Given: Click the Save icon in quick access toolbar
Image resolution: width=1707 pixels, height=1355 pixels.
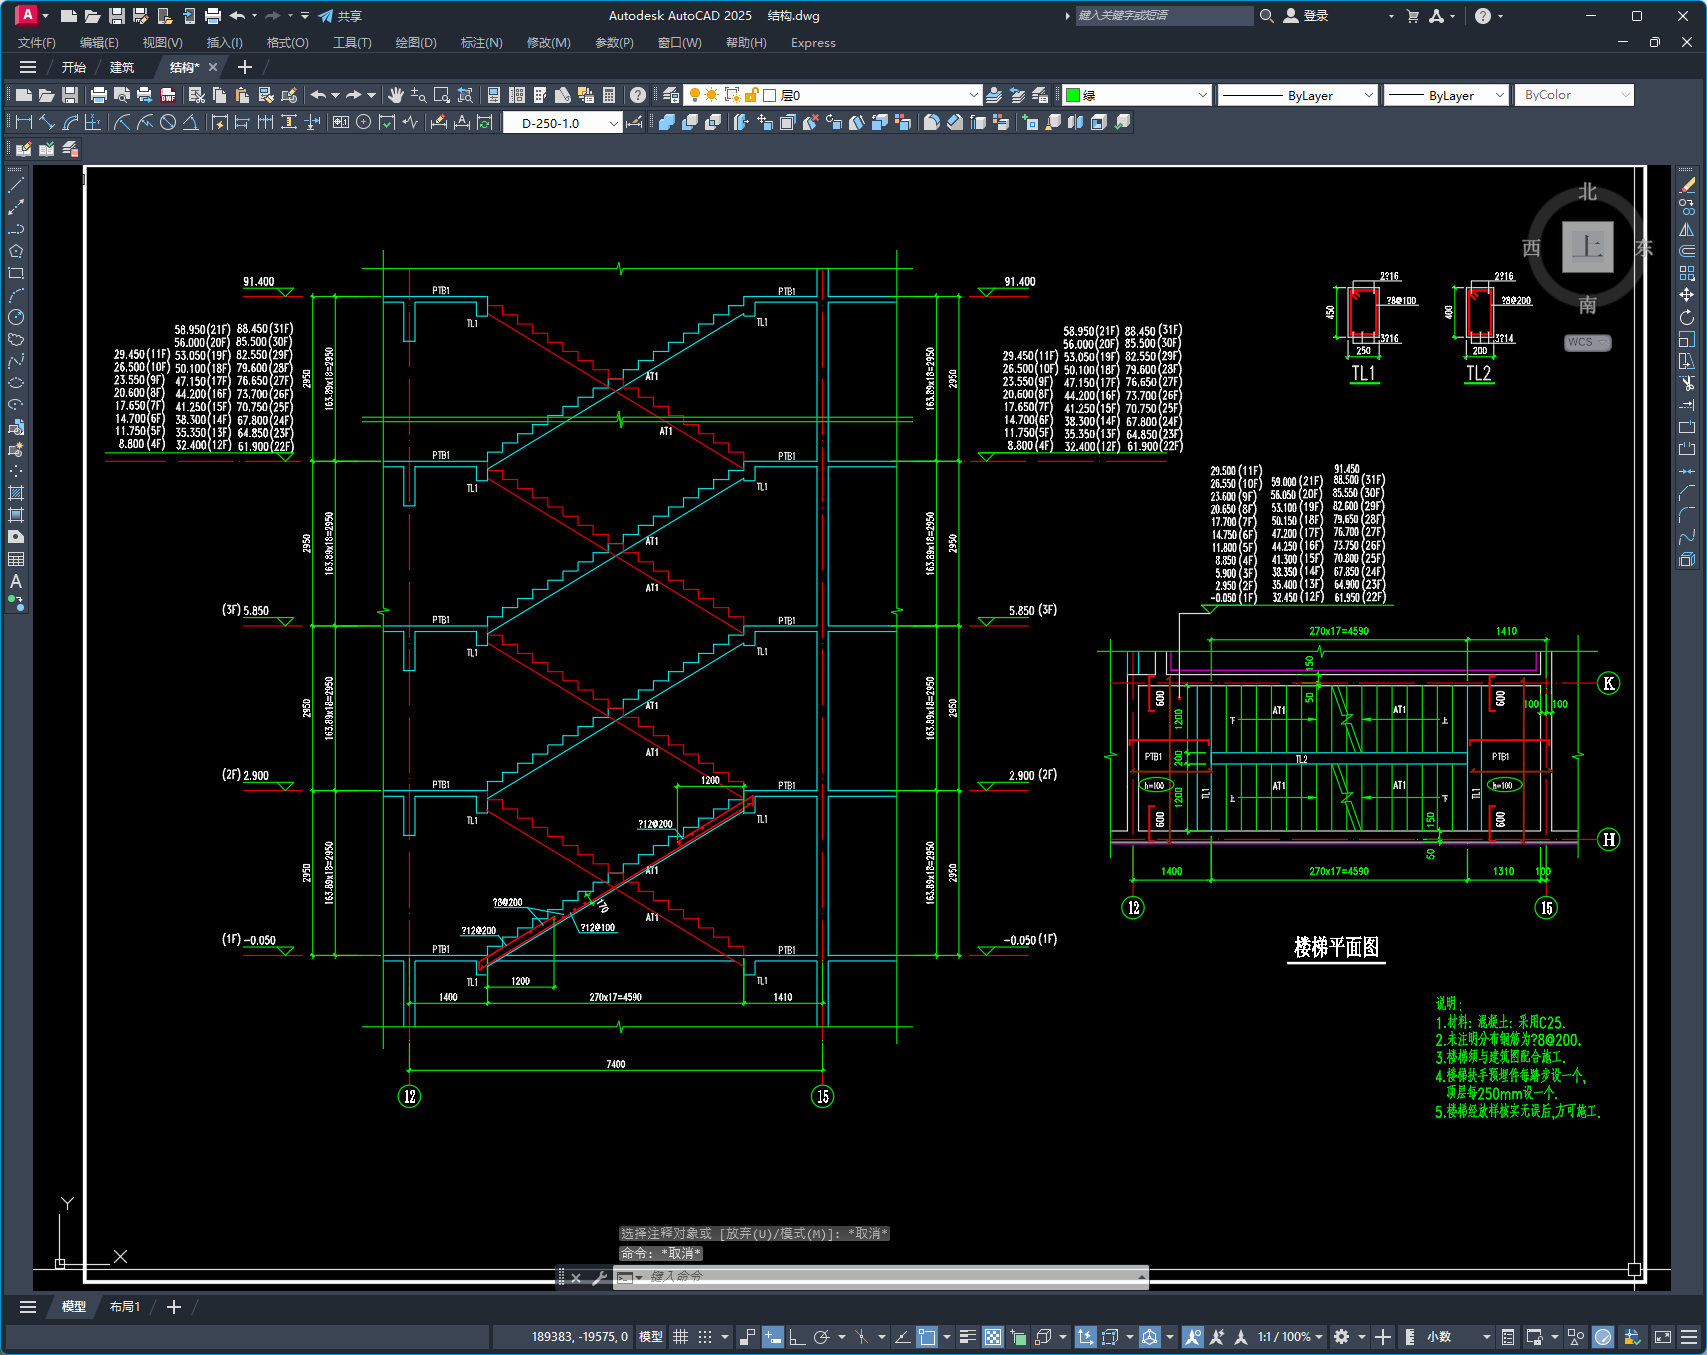Looking at the screenshot, I should click(x=116, y=16).
